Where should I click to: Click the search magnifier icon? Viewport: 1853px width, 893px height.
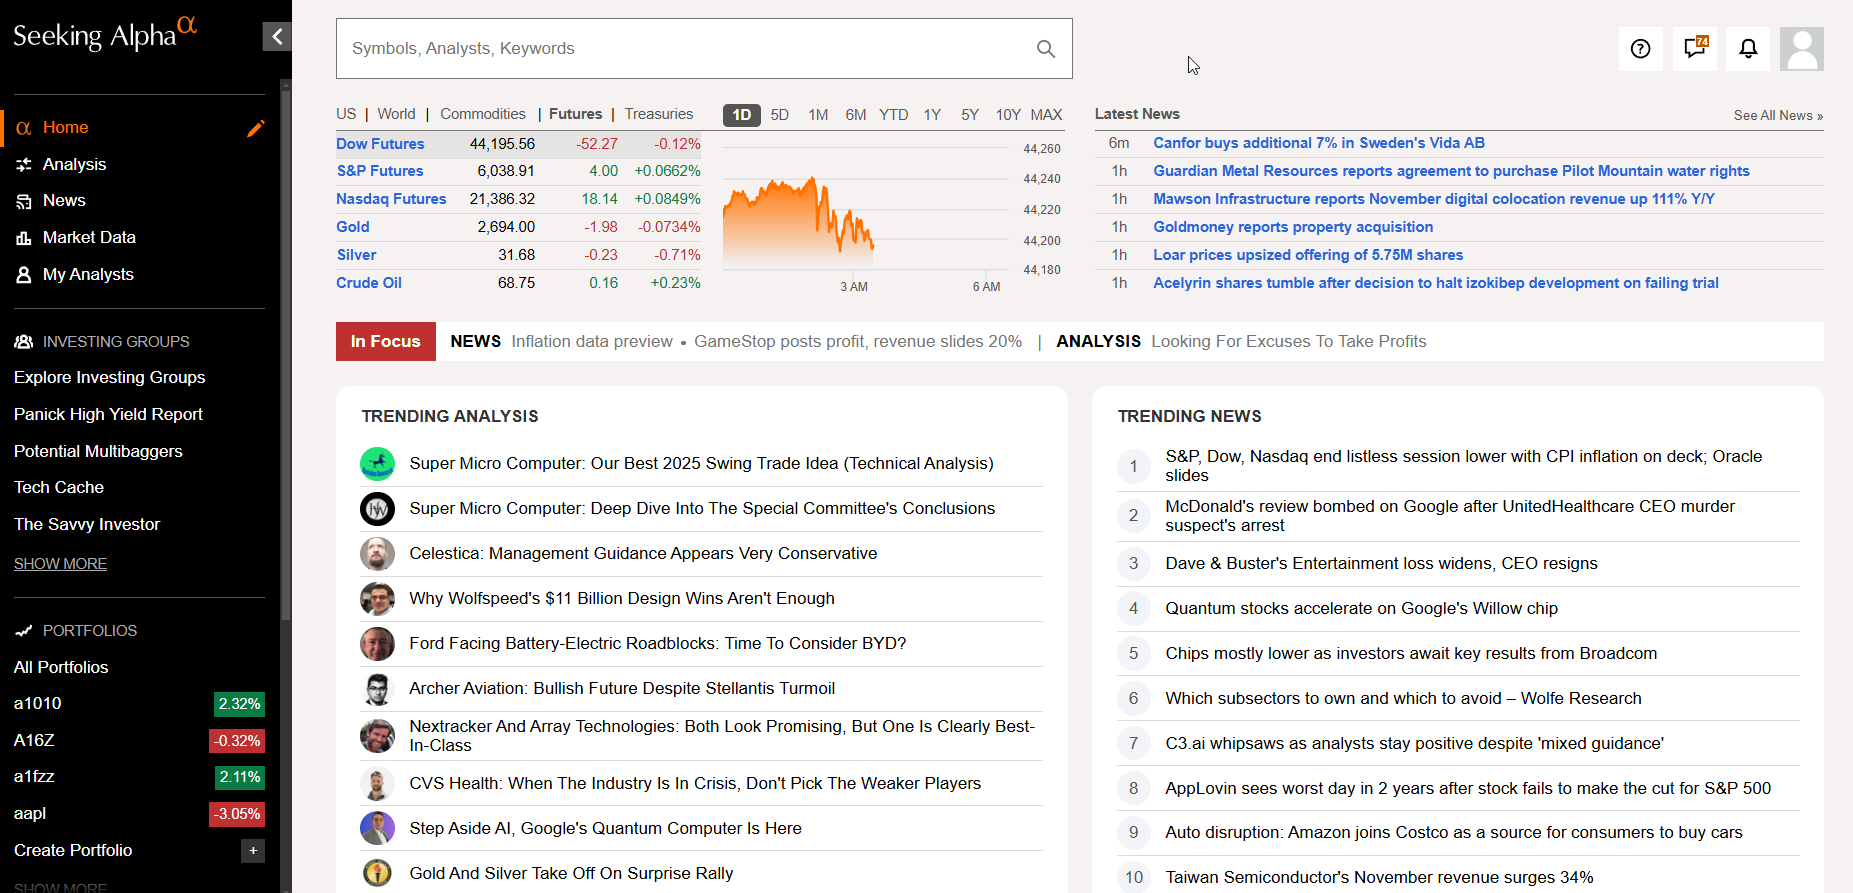[x=1046, y=48]
